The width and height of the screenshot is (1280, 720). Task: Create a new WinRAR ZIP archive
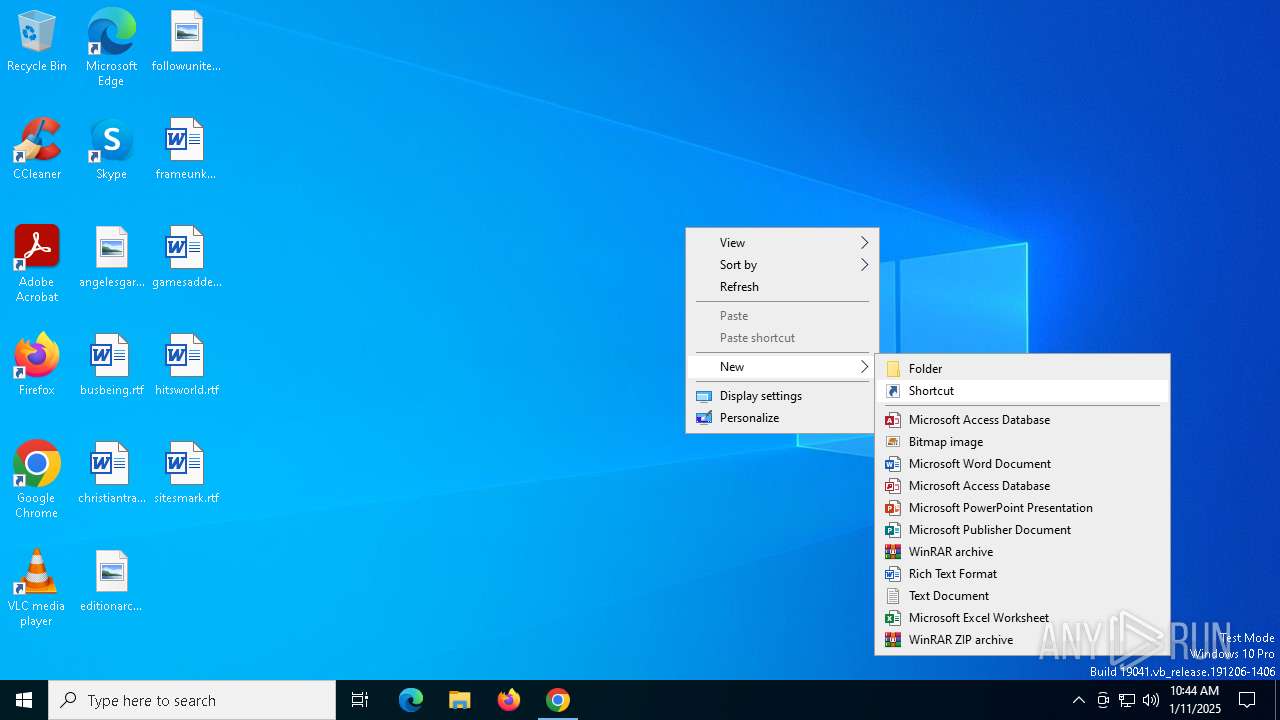tap(1022, 640)
